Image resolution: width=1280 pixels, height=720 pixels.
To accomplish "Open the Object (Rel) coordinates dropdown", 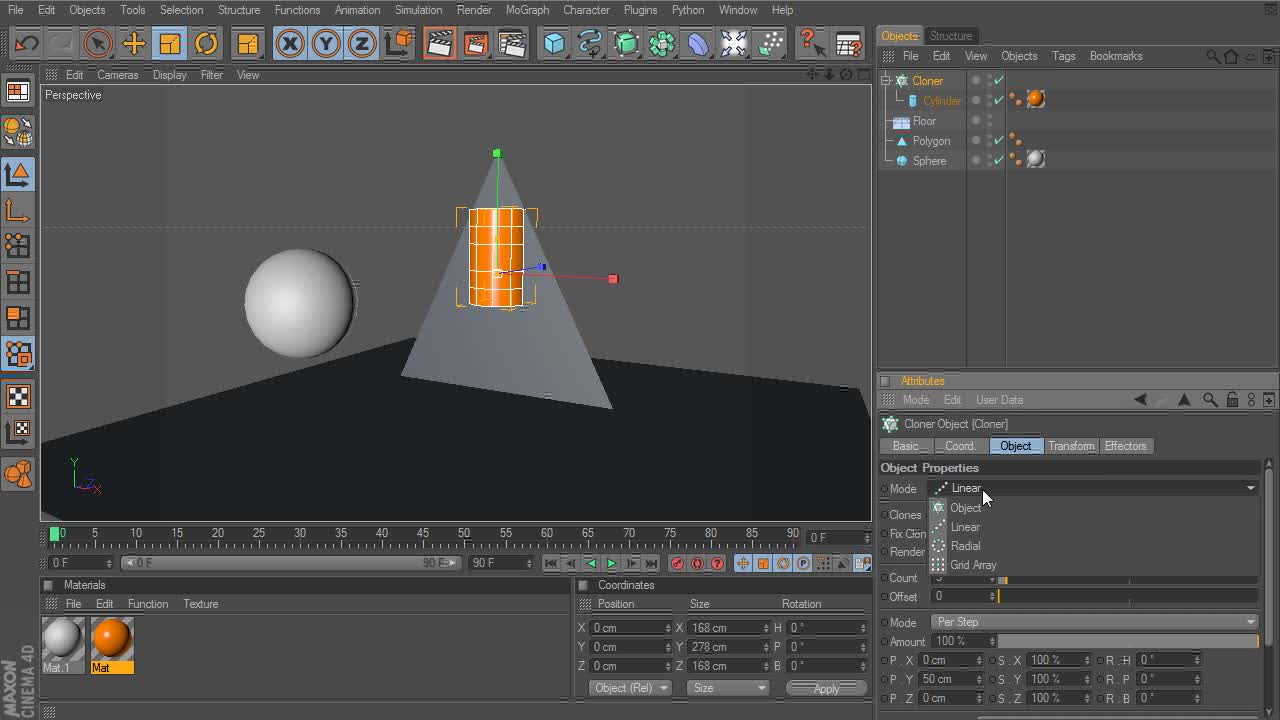I will click(x=630, y=688).
